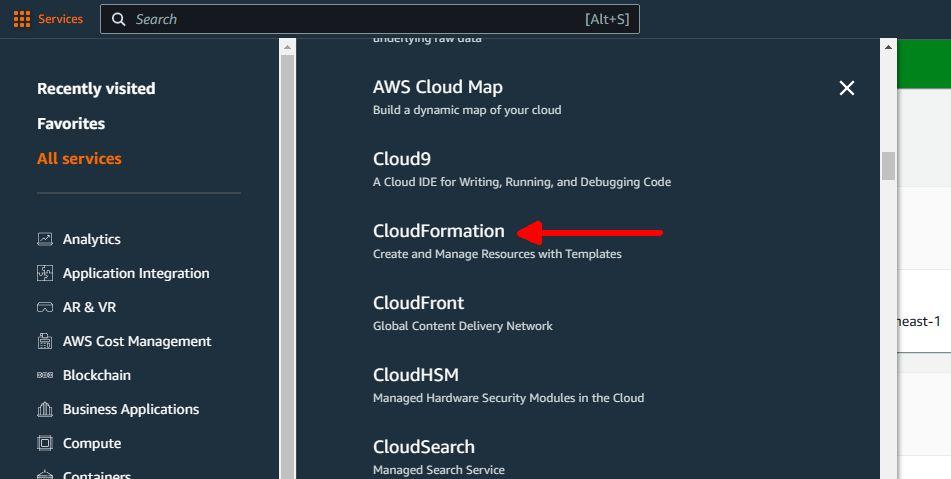Open AWS Cloud Map service

437,87
